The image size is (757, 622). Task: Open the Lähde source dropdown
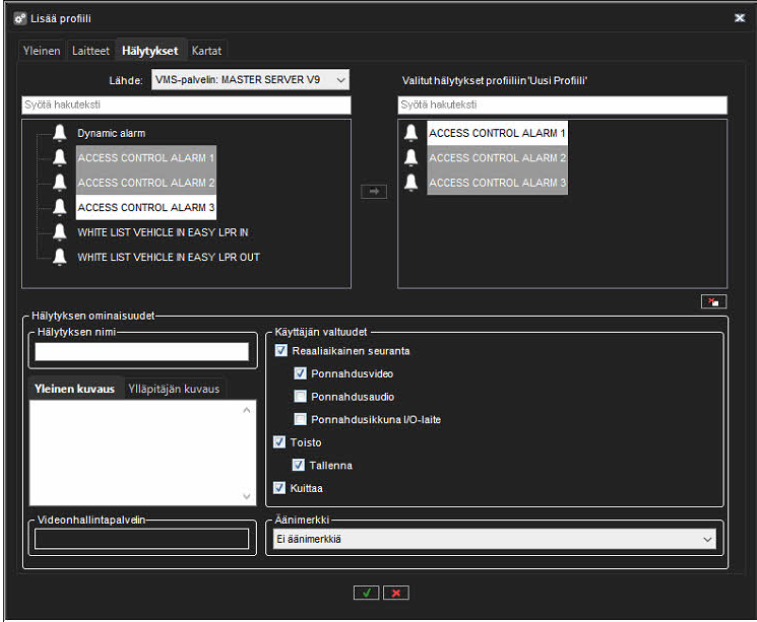point(249,80)
